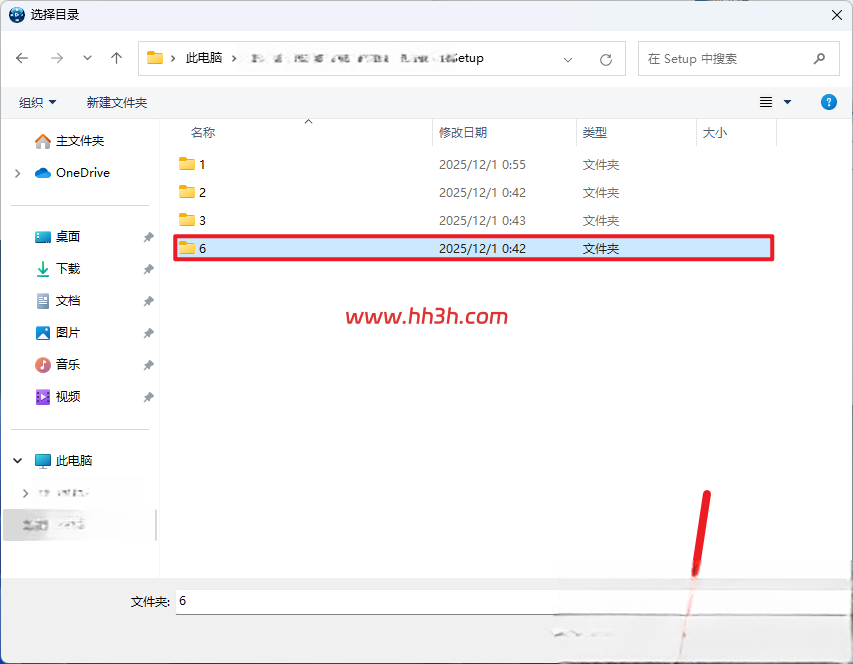This screenshot has height=664, width=853.
Task: Select OneDrive in navigation pane
Action: tap(72, 173)
